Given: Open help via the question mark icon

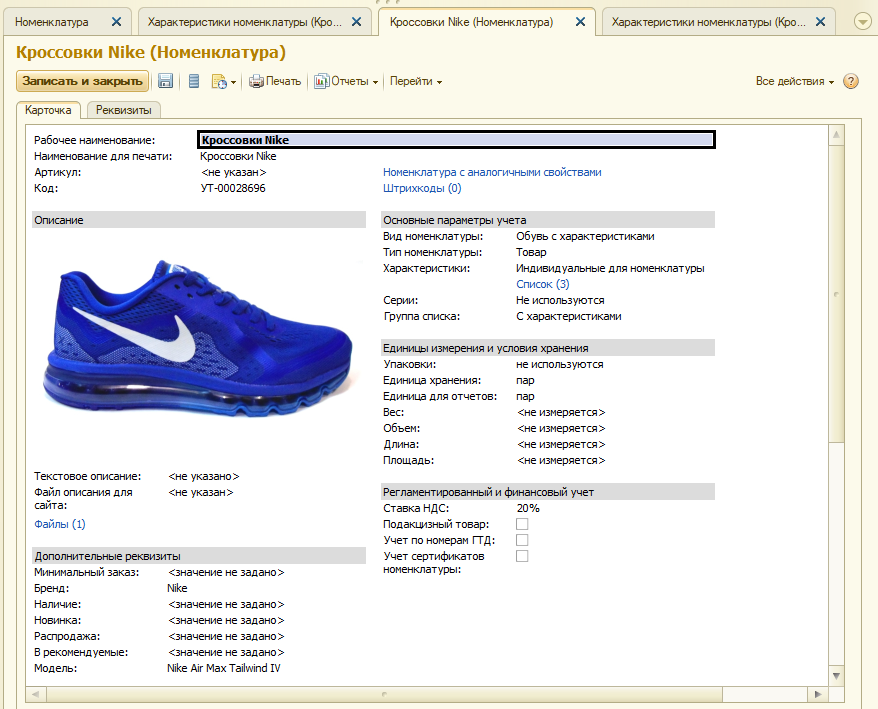Looking at the screenshot, I should point(851,81).
